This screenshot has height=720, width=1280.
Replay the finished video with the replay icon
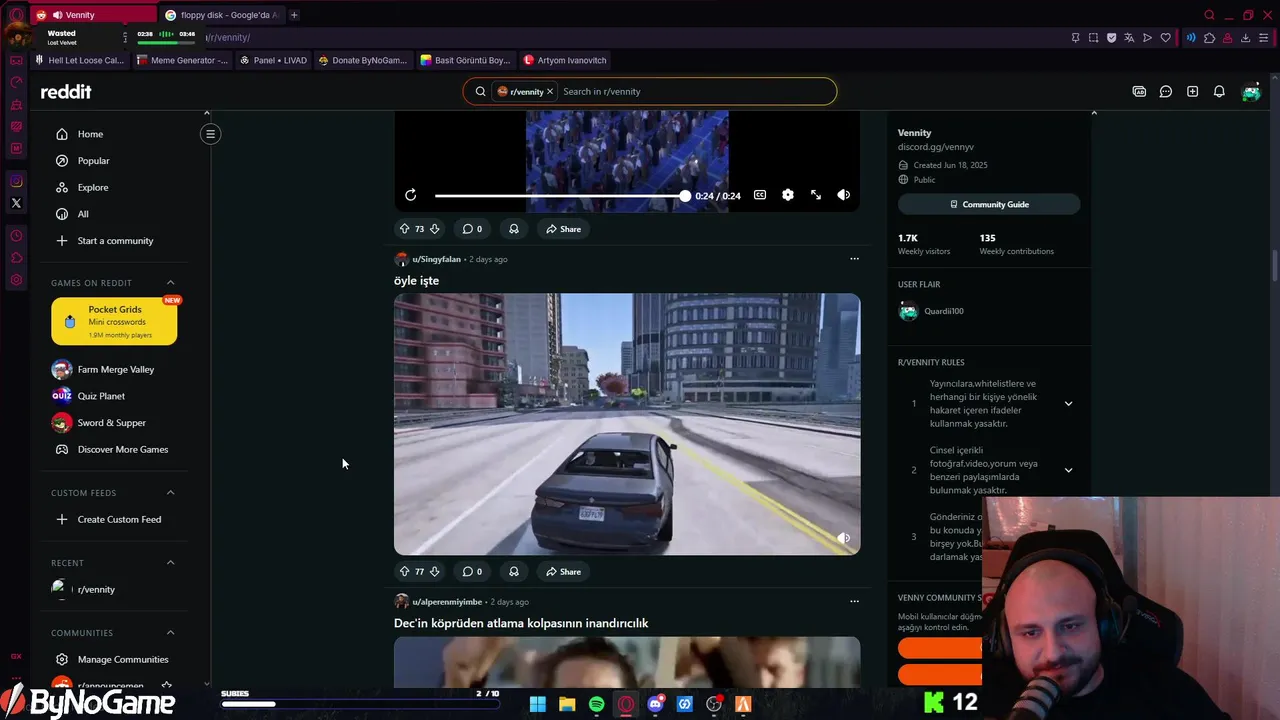[x=411, y=195]
